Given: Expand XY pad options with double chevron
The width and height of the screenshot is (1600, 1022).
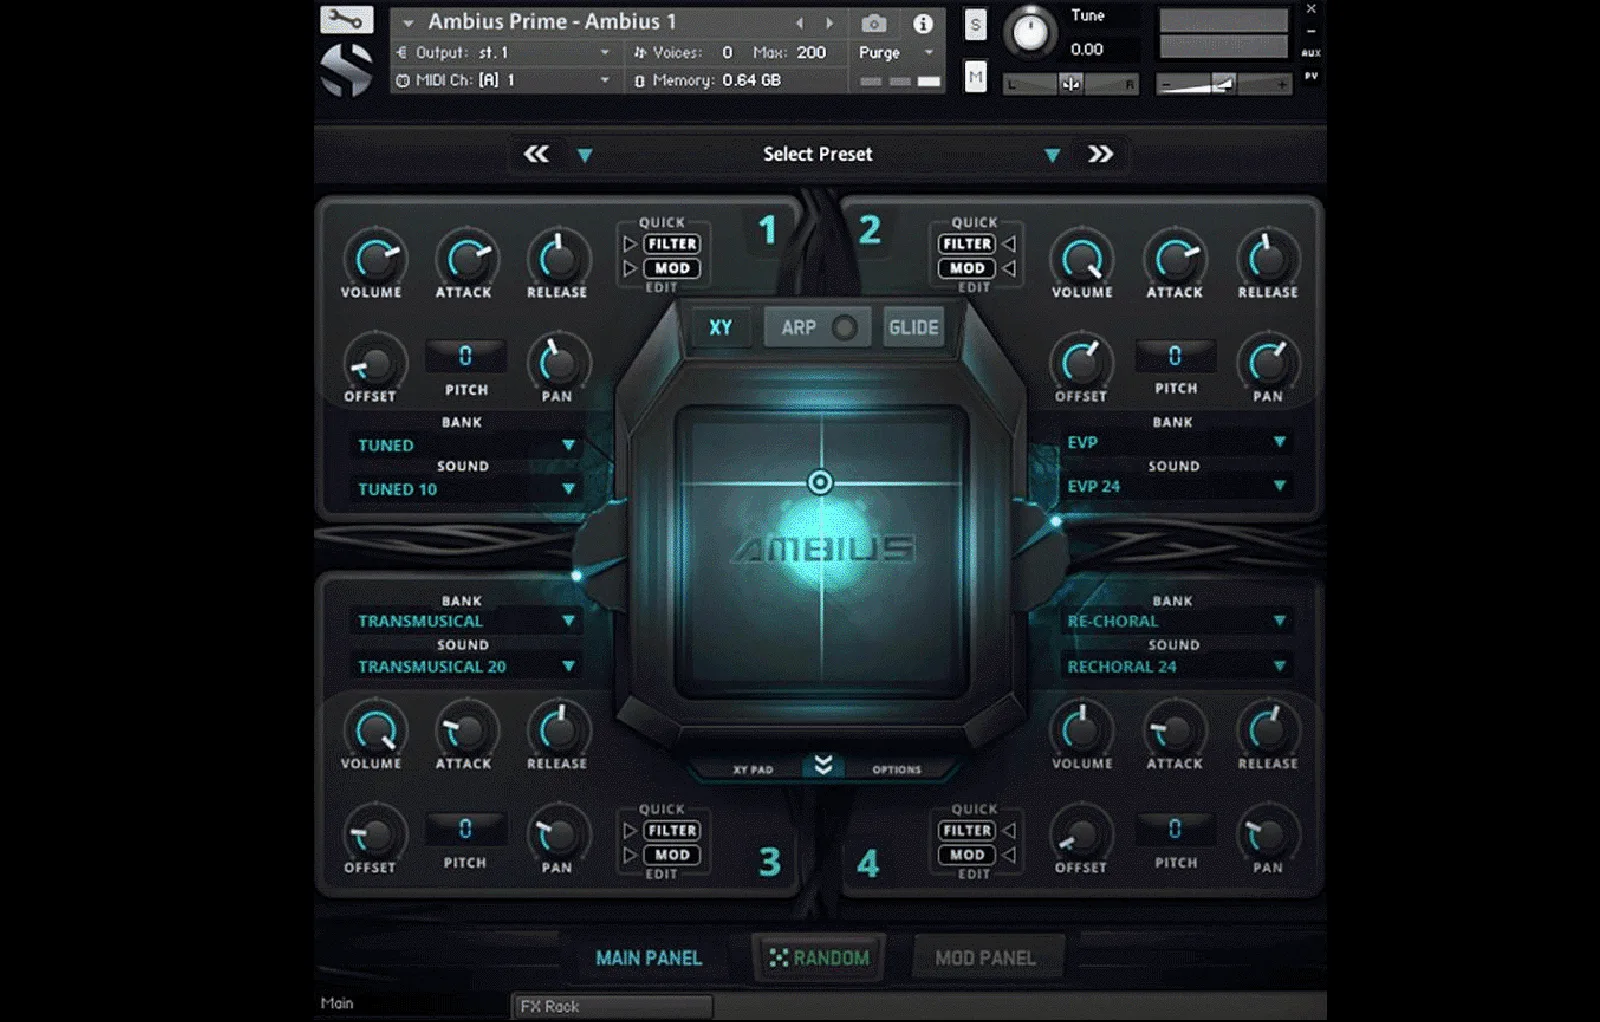Looking at the screenshot, I should coord(823,766).
